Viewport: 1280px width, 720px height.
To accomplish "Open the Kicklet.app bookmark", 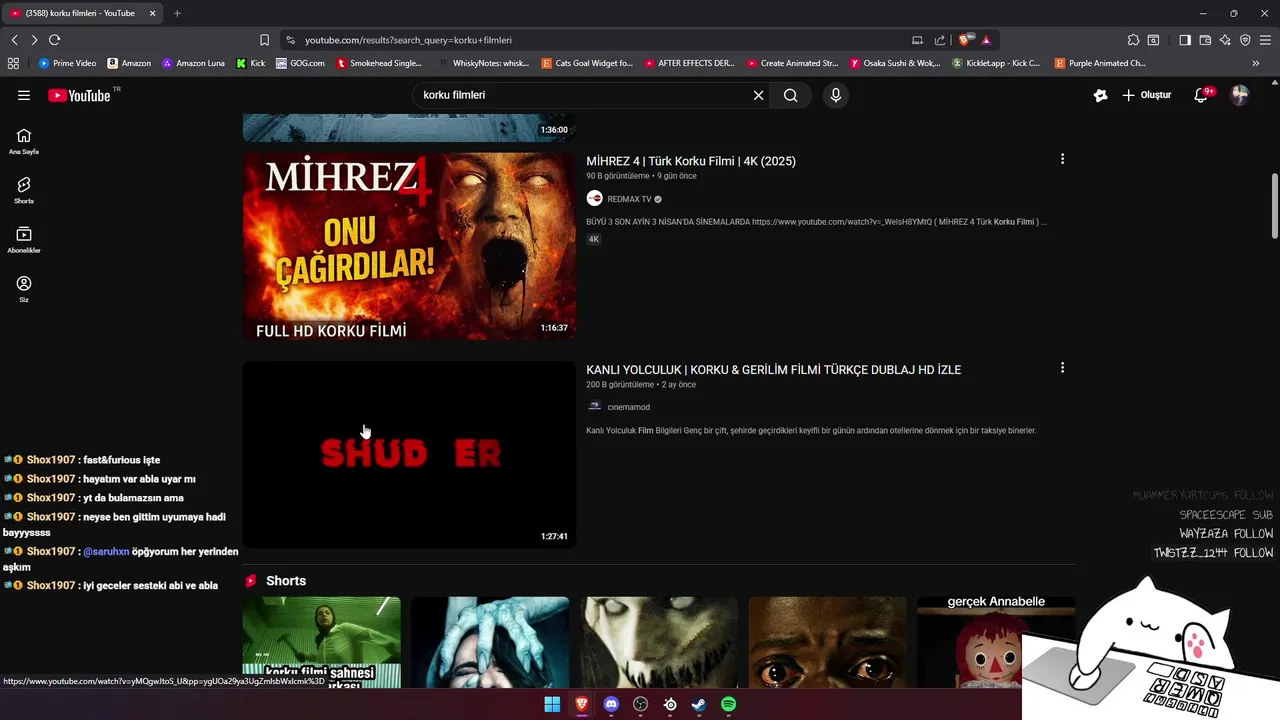I will tap(997, 63).
